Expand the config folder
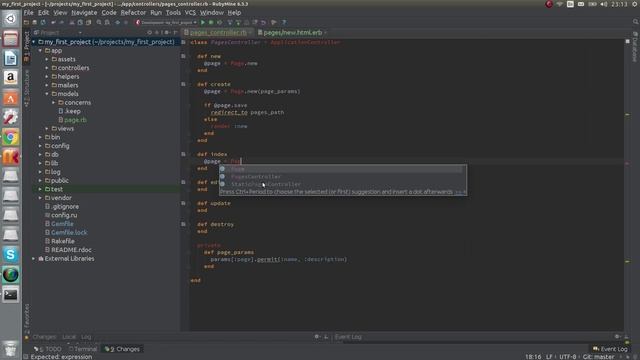Screen dimensions: 640x360 coord(40,146)
